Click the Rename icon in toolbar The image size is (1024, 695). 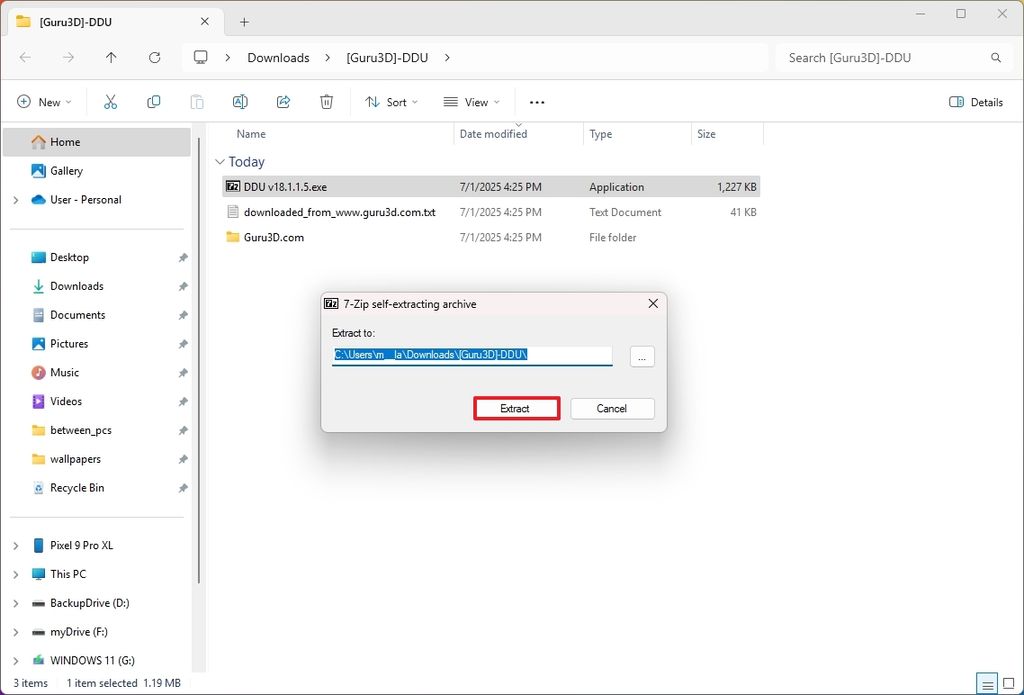pyautogui.click(x=240, y=102)
